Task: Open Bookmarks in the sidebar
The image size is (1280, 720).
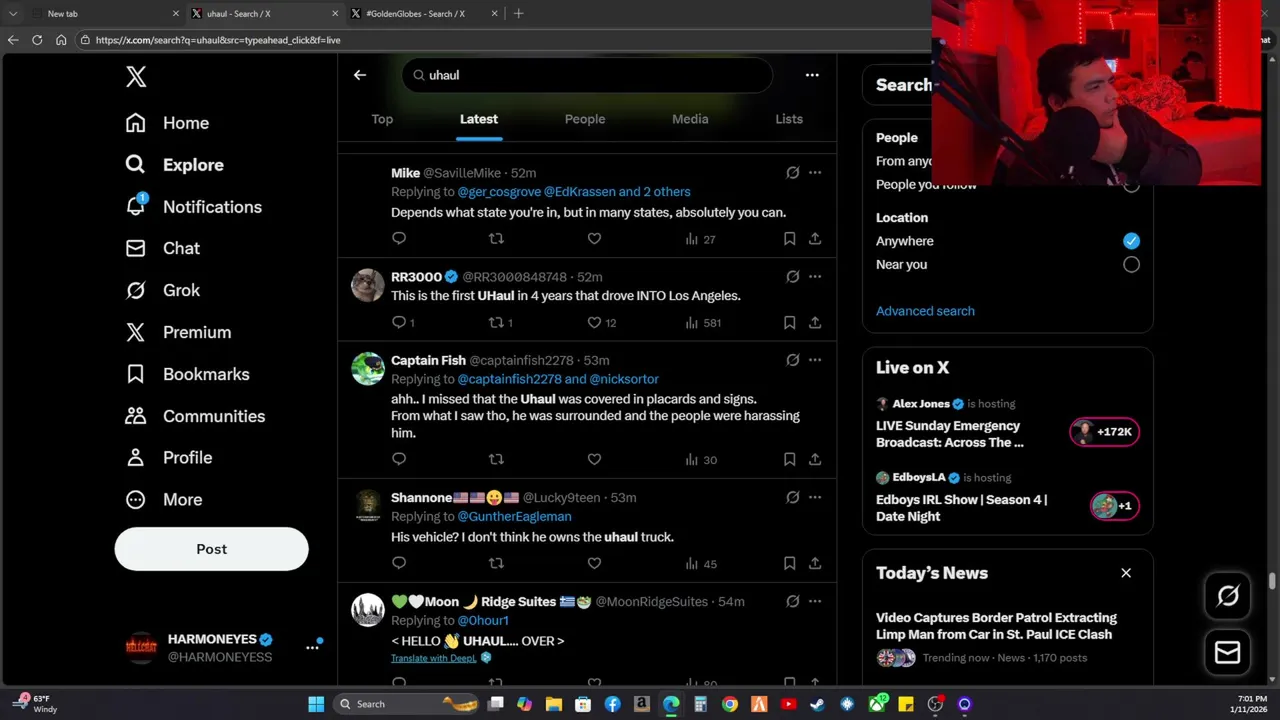Action: 187,374
